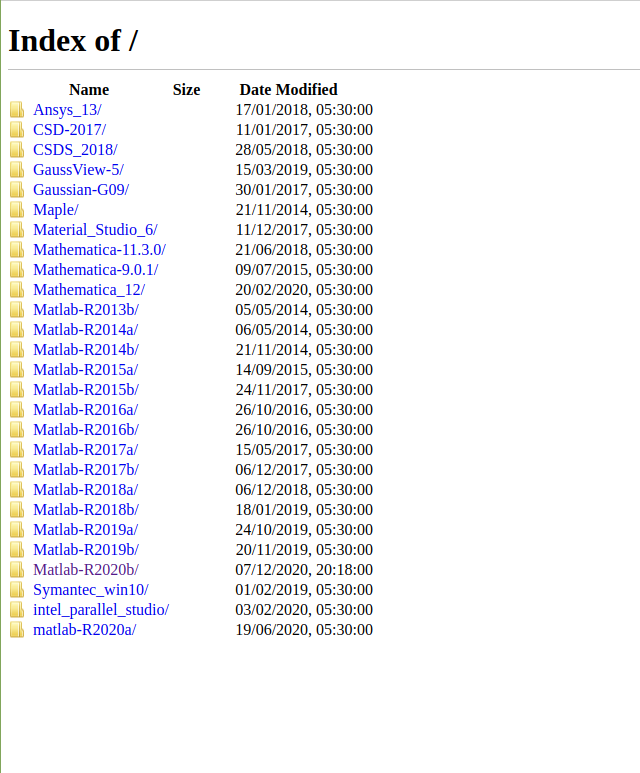Open the CSDS_2018 folder link

tap(75, 150)
